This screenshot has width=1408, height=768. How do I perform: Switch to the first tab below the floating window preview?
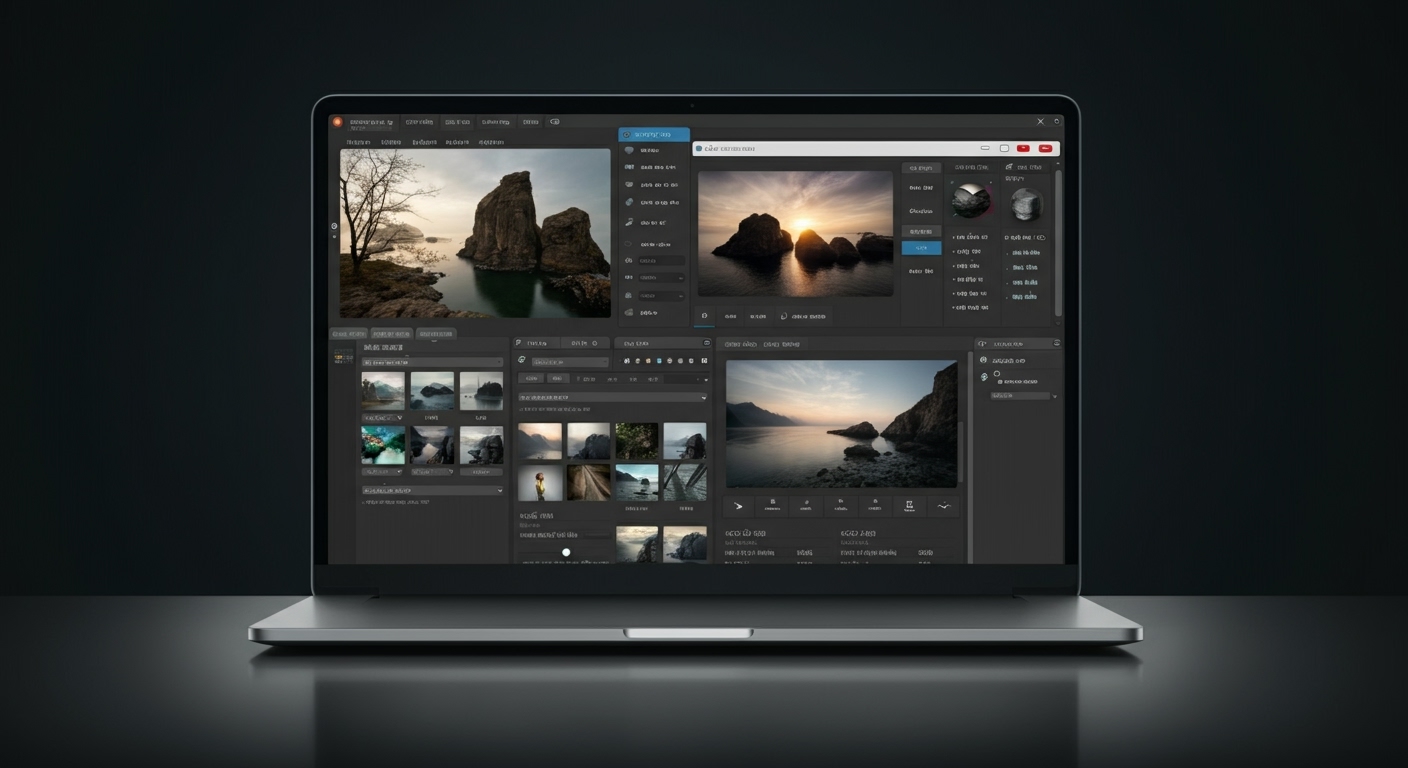[x=705, y=316]
